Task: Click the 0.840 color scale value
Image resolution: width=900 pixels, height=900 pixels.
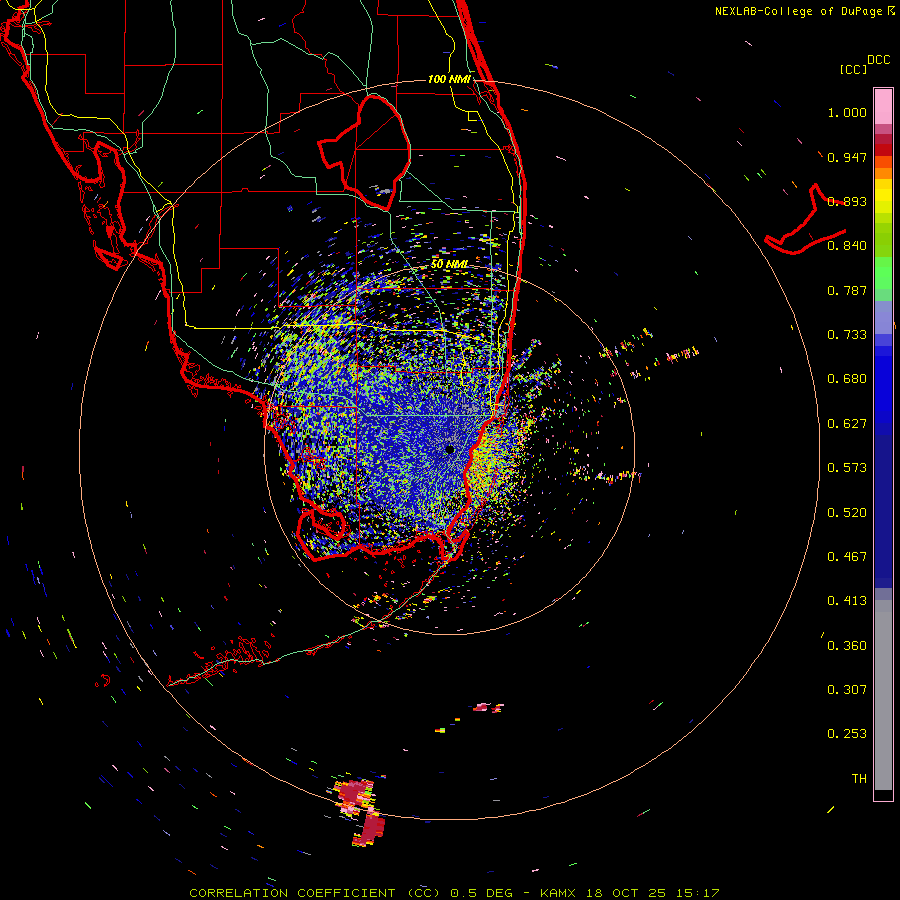Action: pyautogui.click(x=847, y=246)
